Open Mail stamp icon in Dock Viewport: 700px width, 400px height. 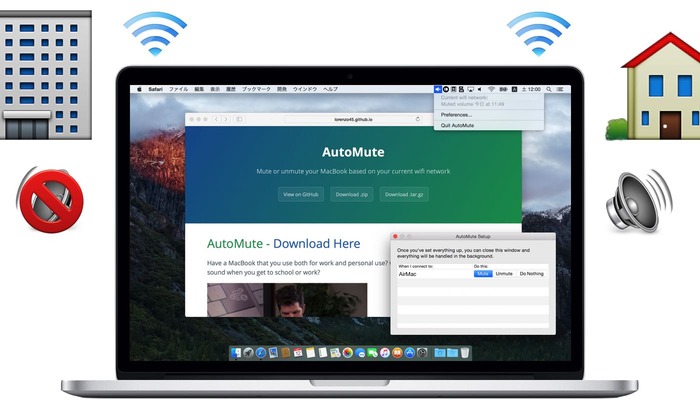pyautogui.click(x=273, y=353)
